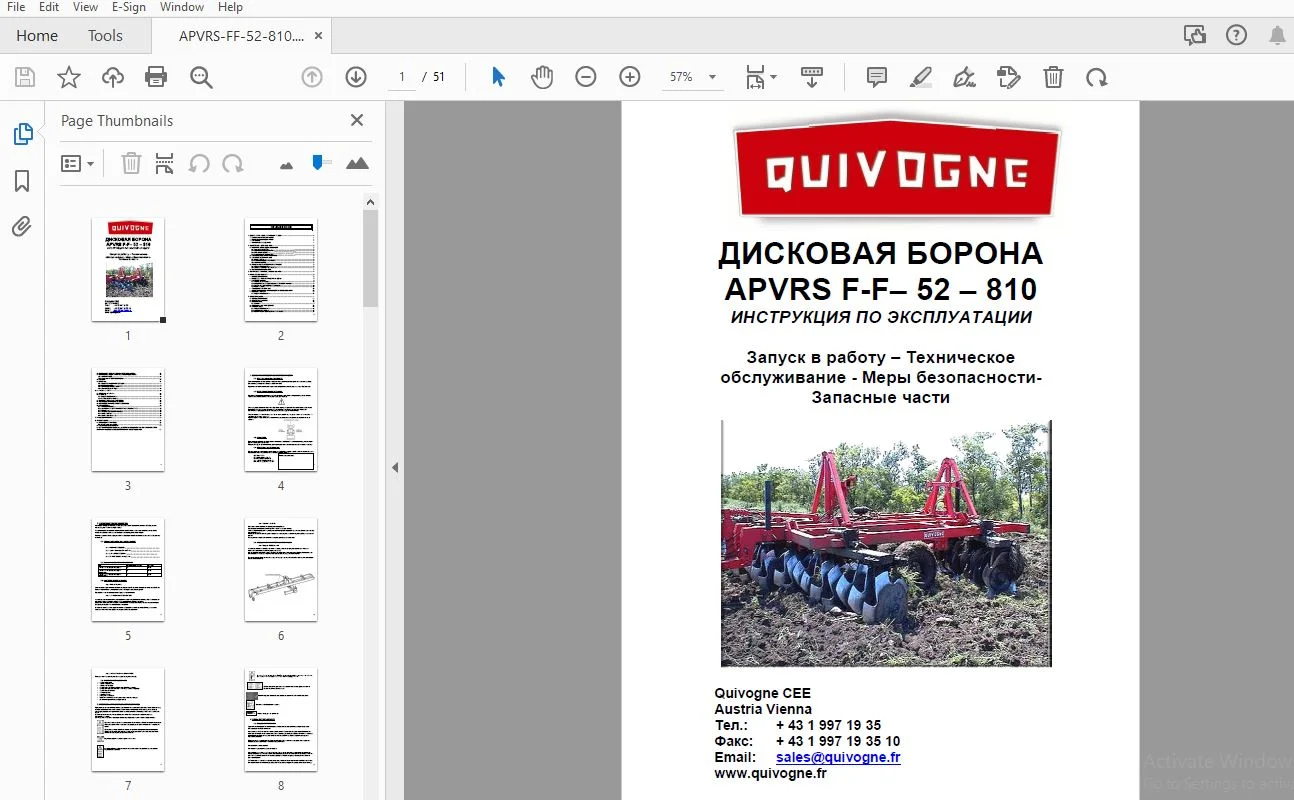Rotate pages counterclockwise in thumbnails panel
Screen dimensions: 1294x800
[199, 163]
